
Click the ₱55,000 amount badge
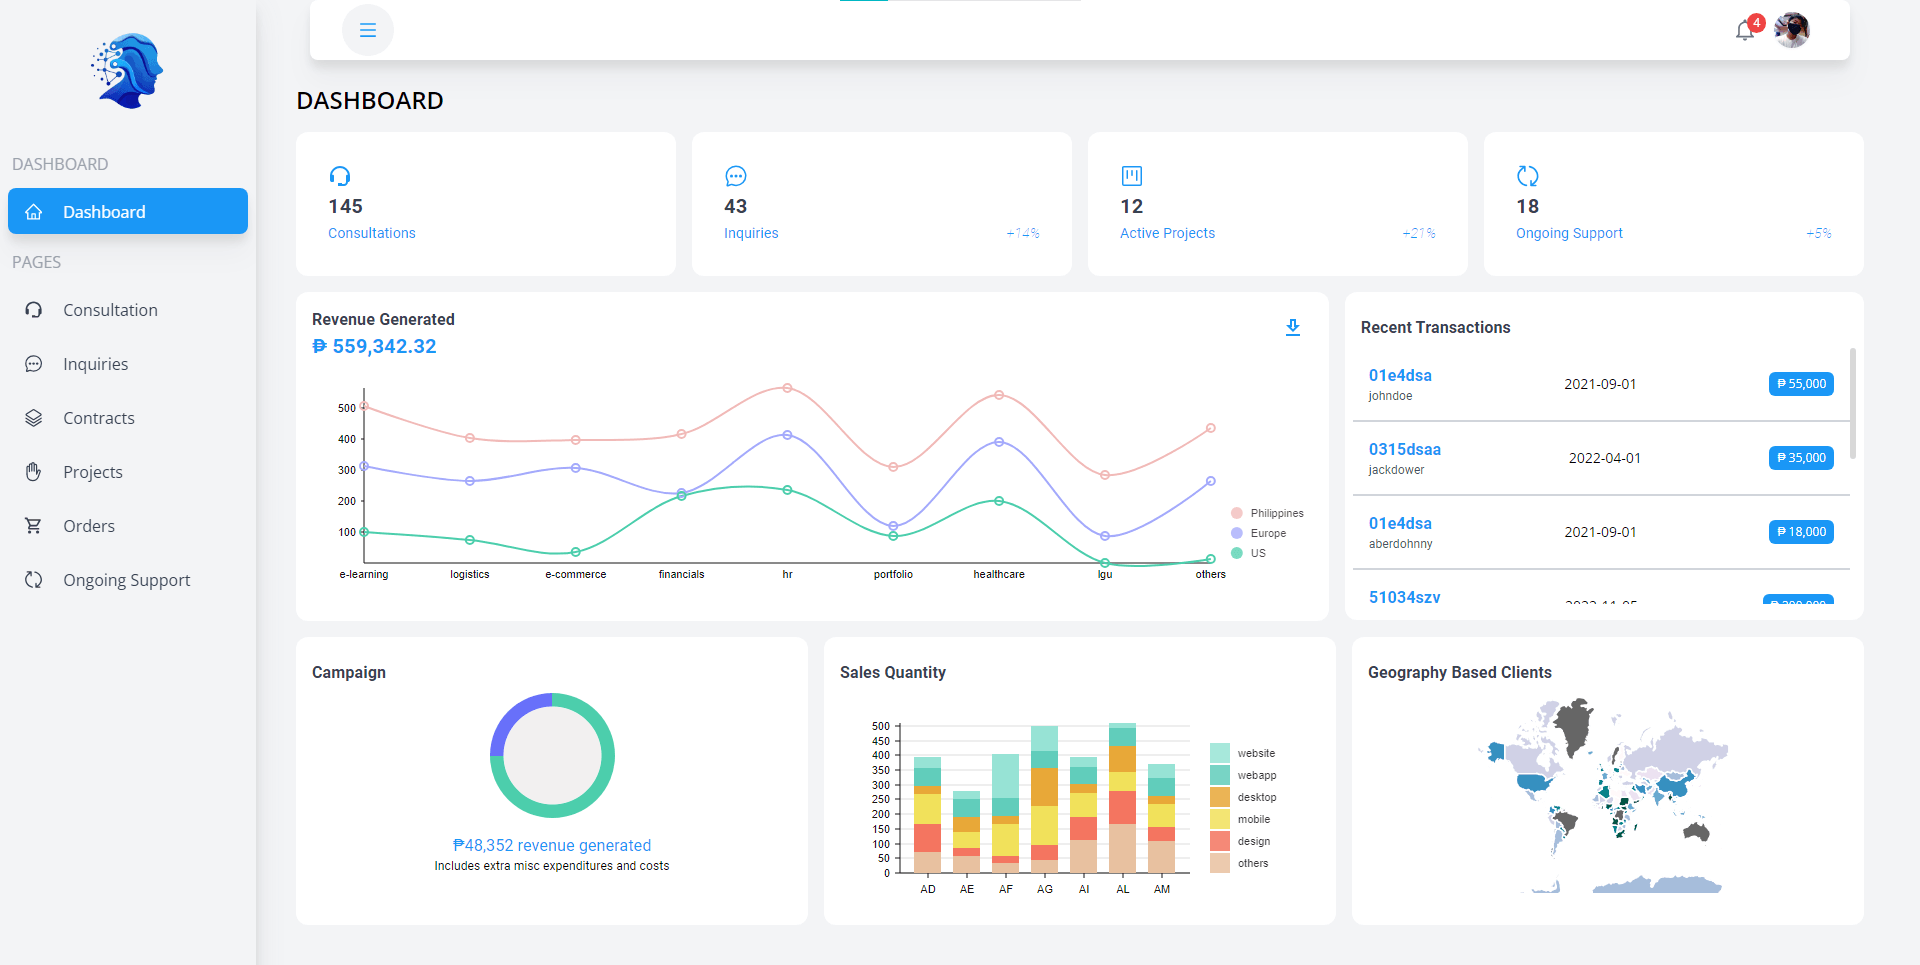[1801, 384]
